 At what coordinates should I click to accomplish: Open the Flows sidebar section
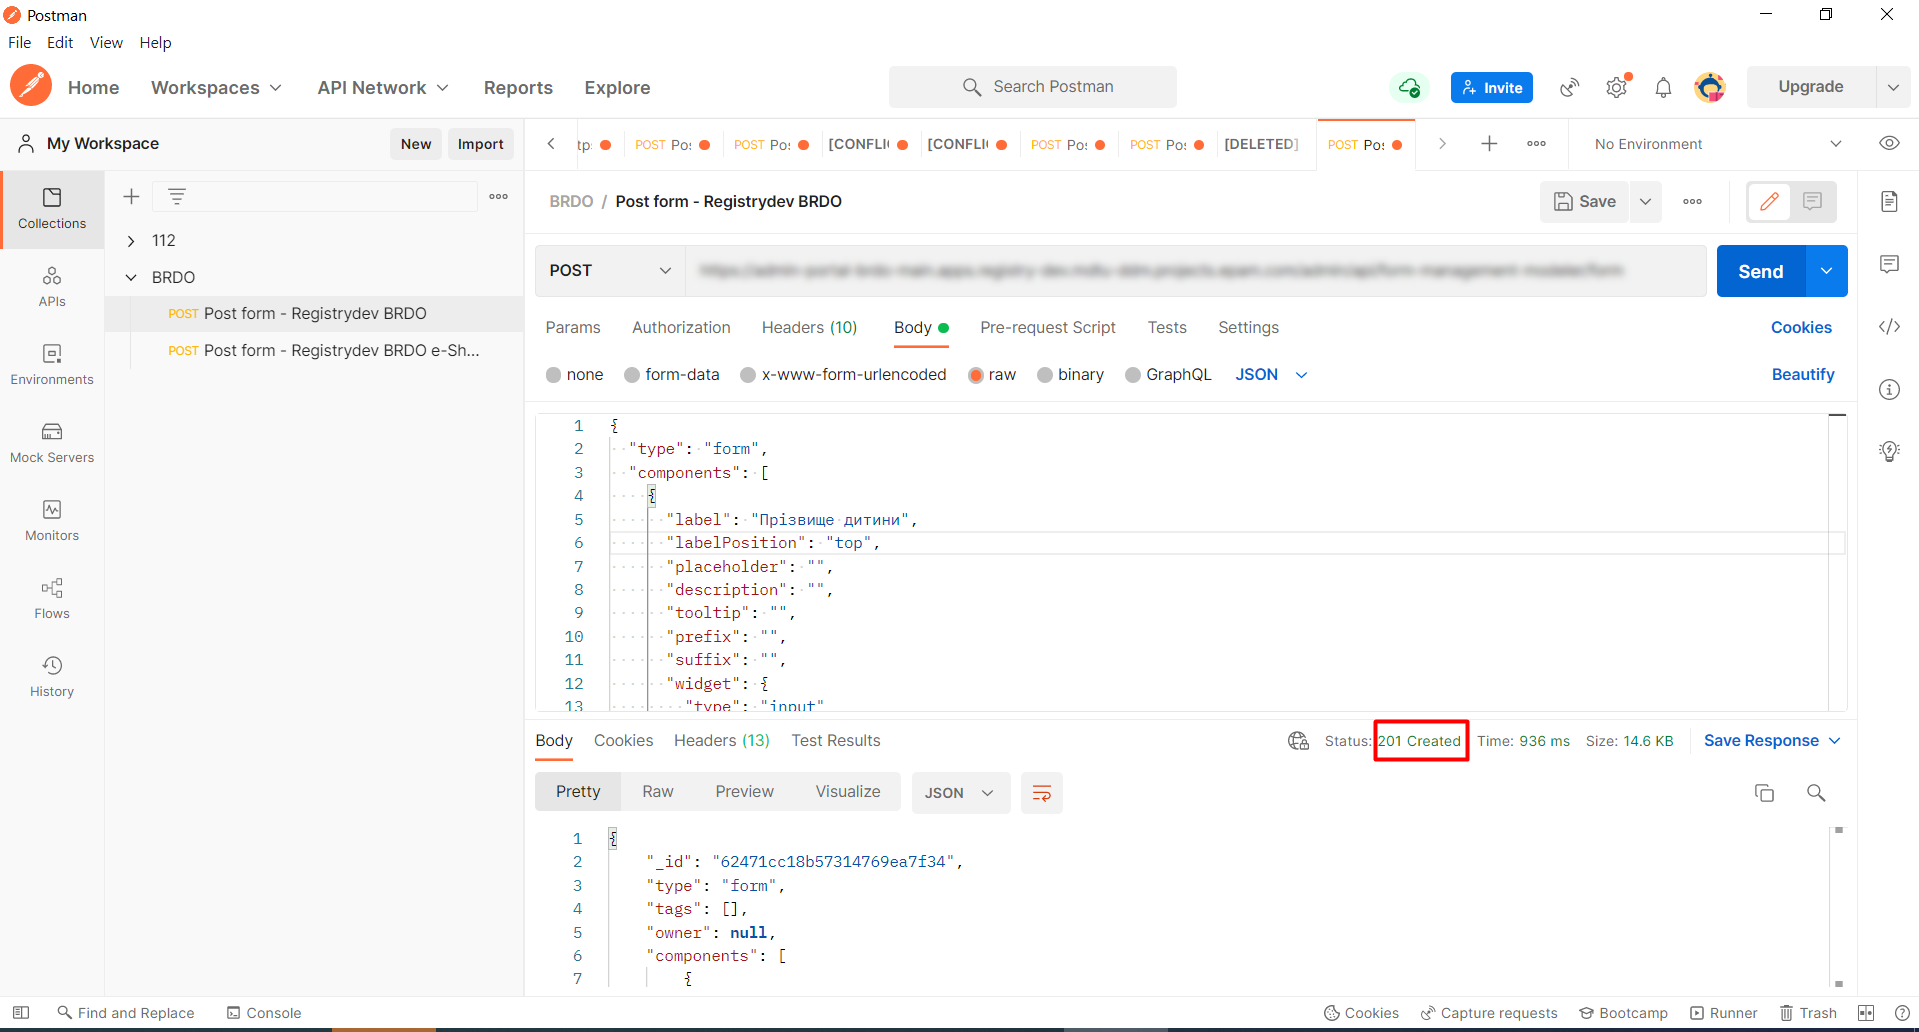(x=52, y=598)
